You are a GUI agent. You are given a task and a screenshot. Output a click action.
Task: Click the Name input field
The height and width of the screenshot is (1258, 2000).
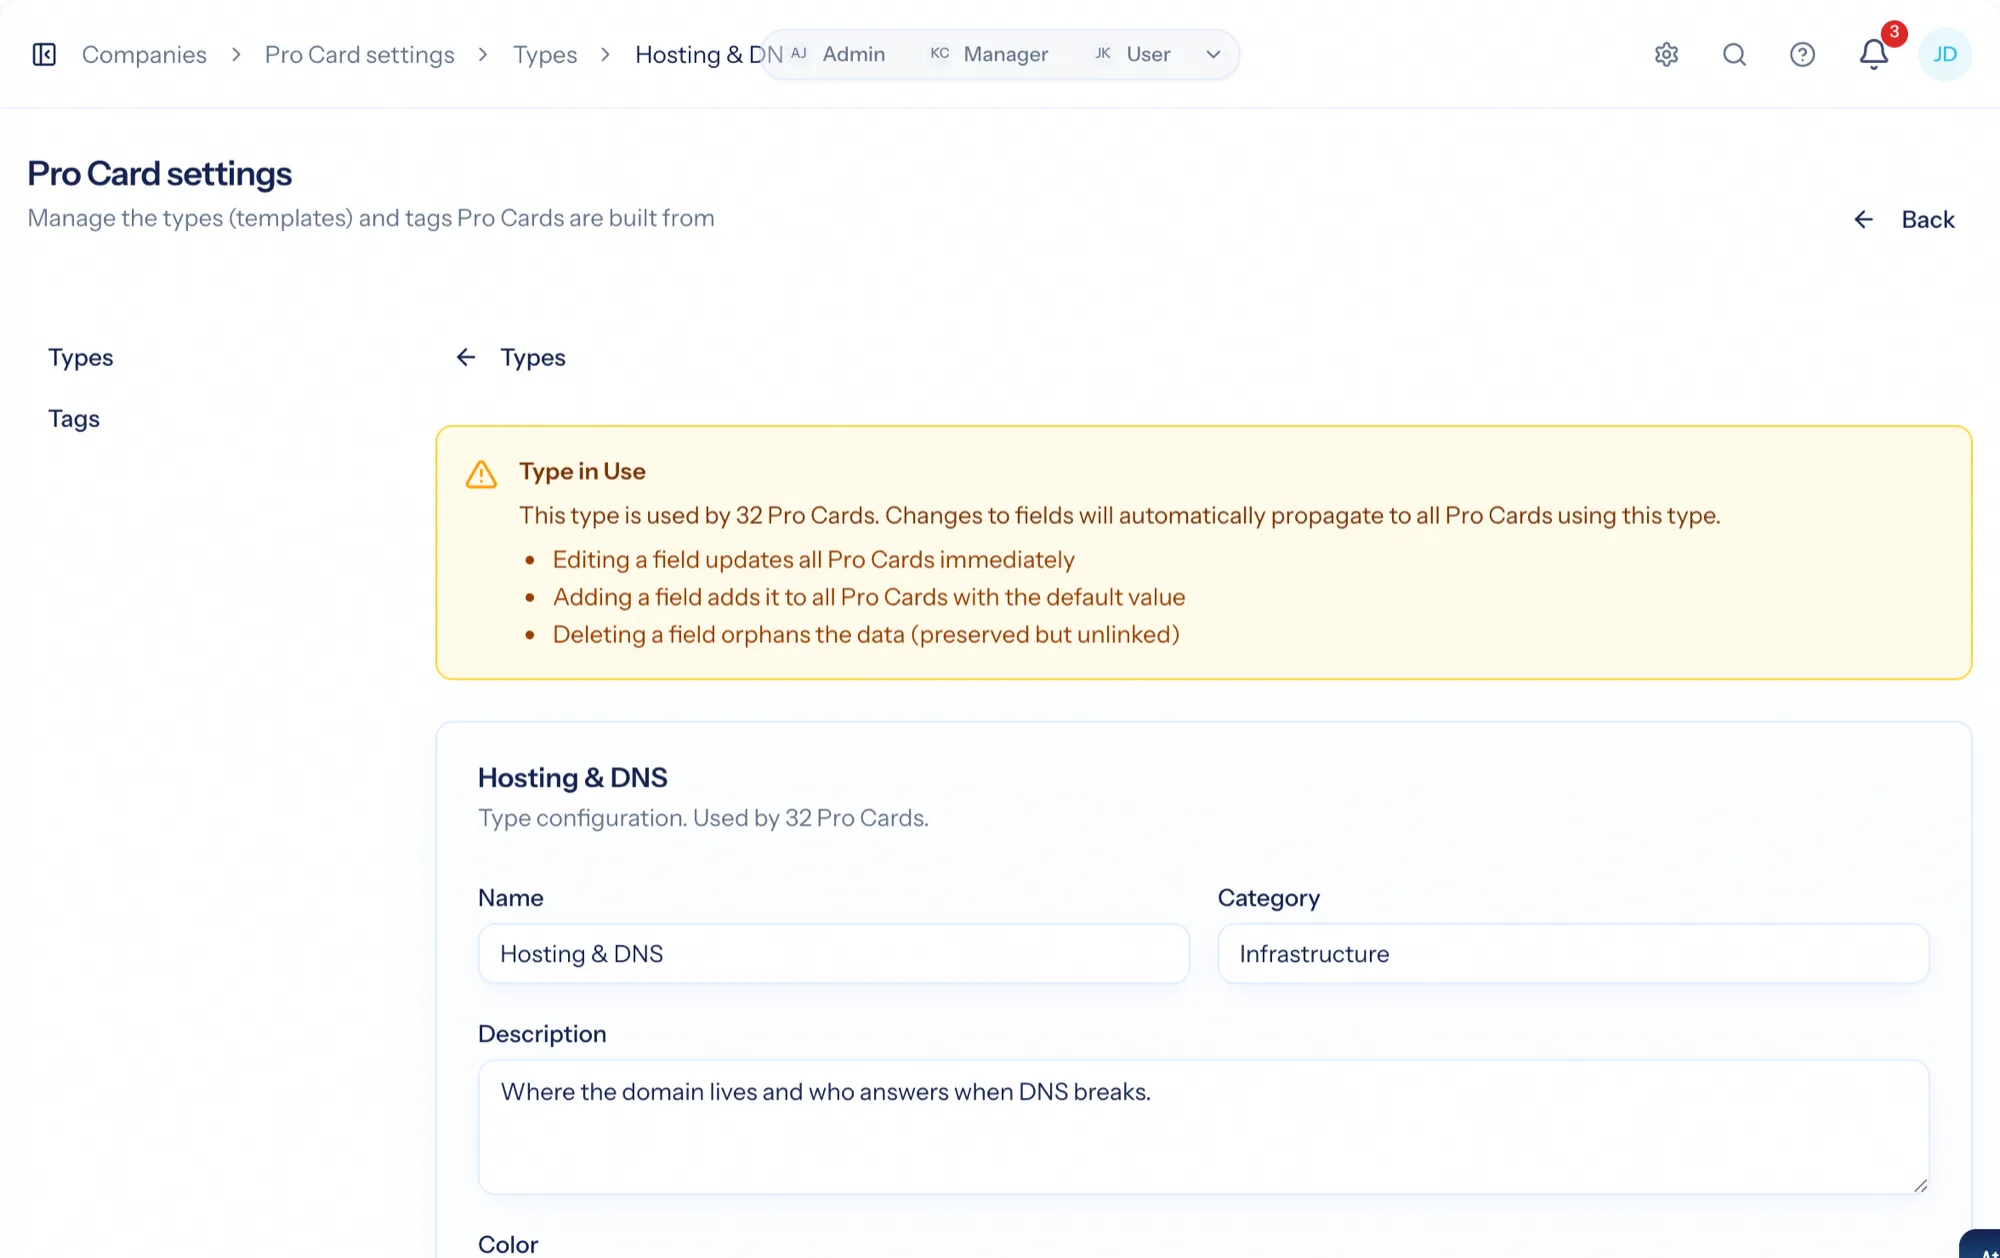coord(833,953)
